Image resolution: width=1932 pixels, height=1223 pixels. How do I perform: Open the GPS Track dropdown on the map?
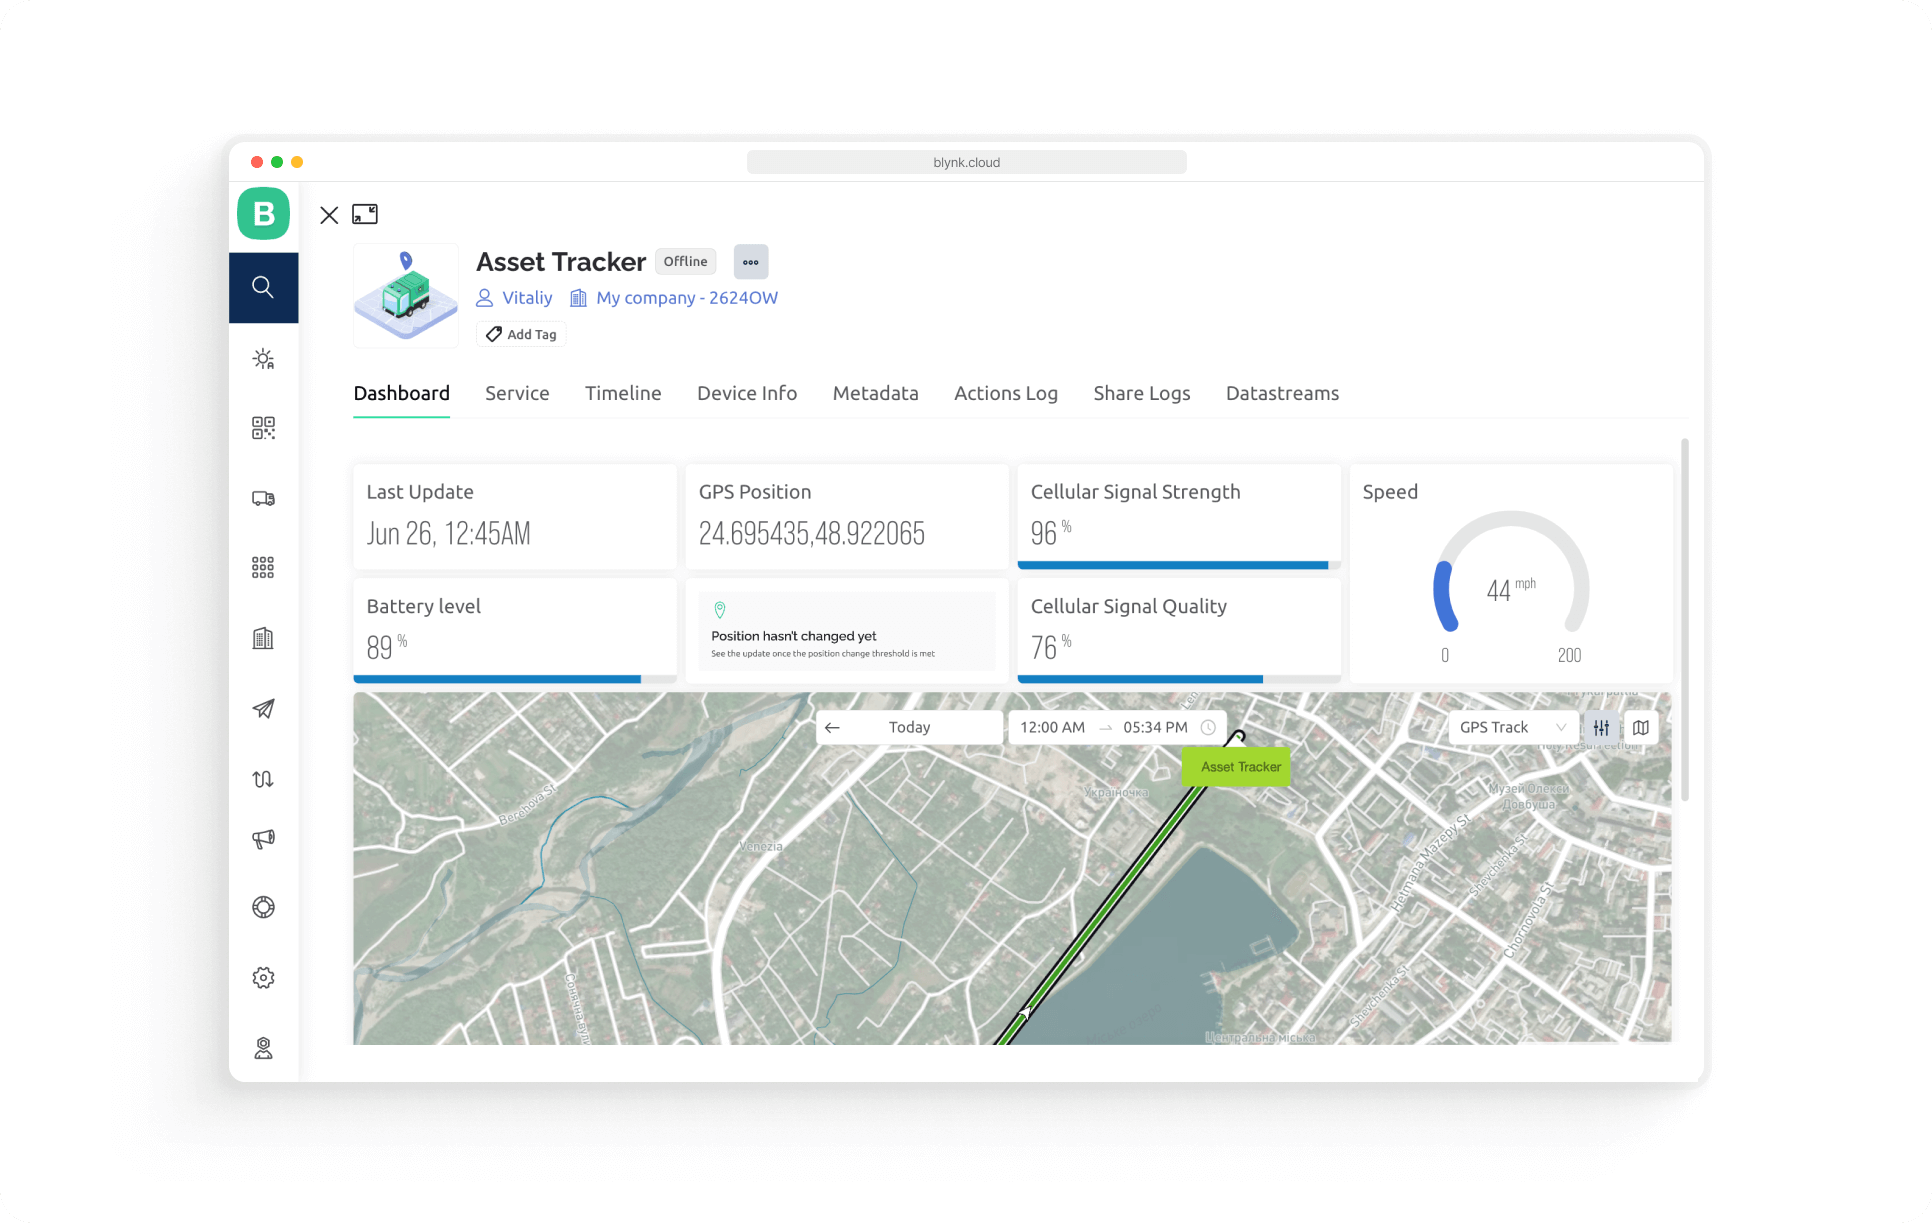coord(1512,727)
